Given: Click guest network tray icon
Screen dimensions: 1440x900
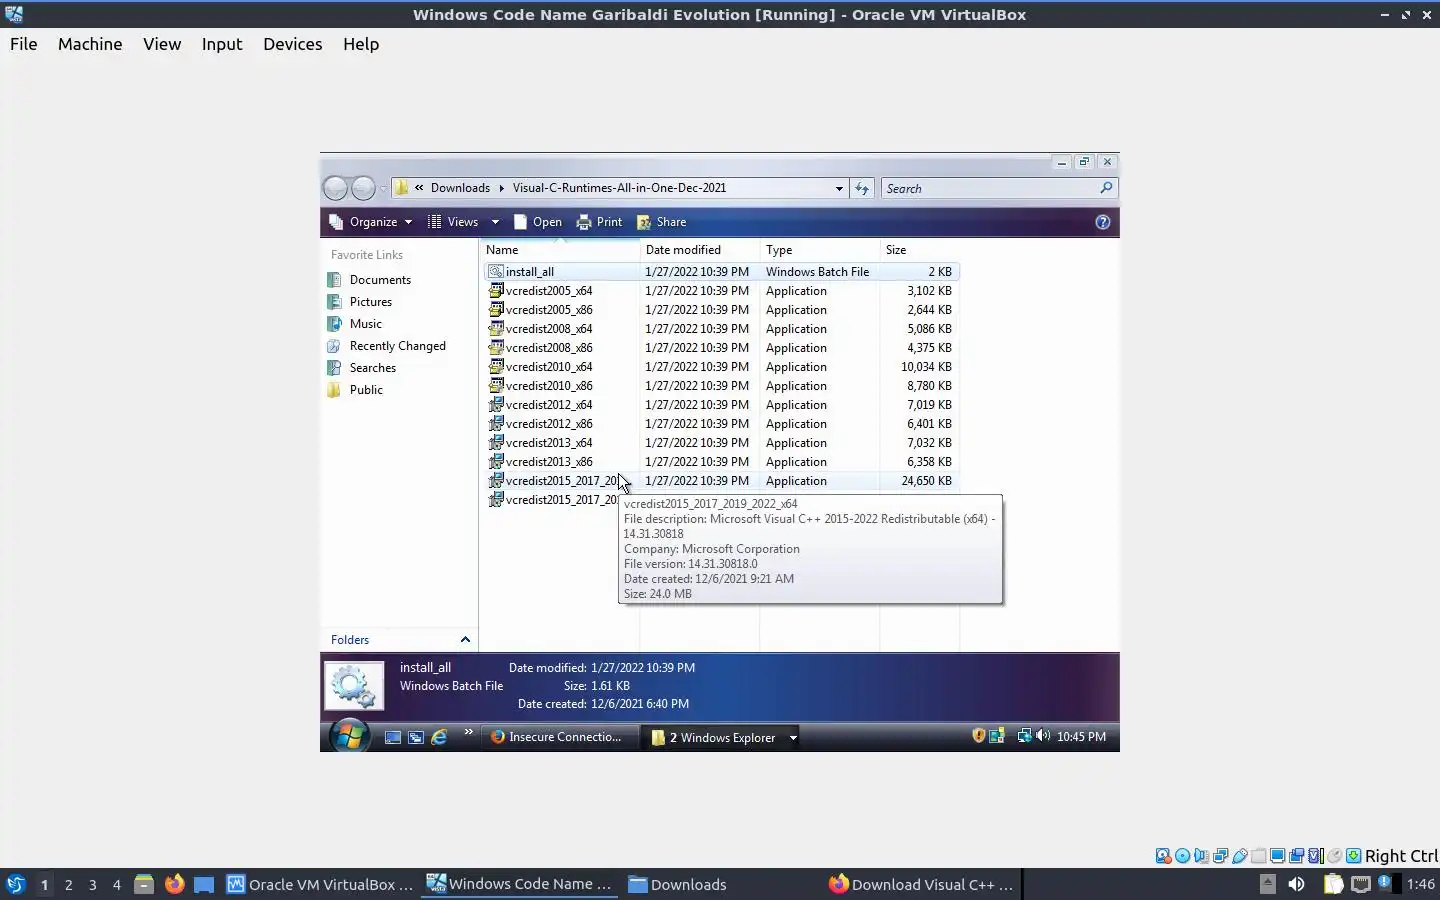Looking at the screenshot, I should pyautogui.click(x=1024, y=736).
